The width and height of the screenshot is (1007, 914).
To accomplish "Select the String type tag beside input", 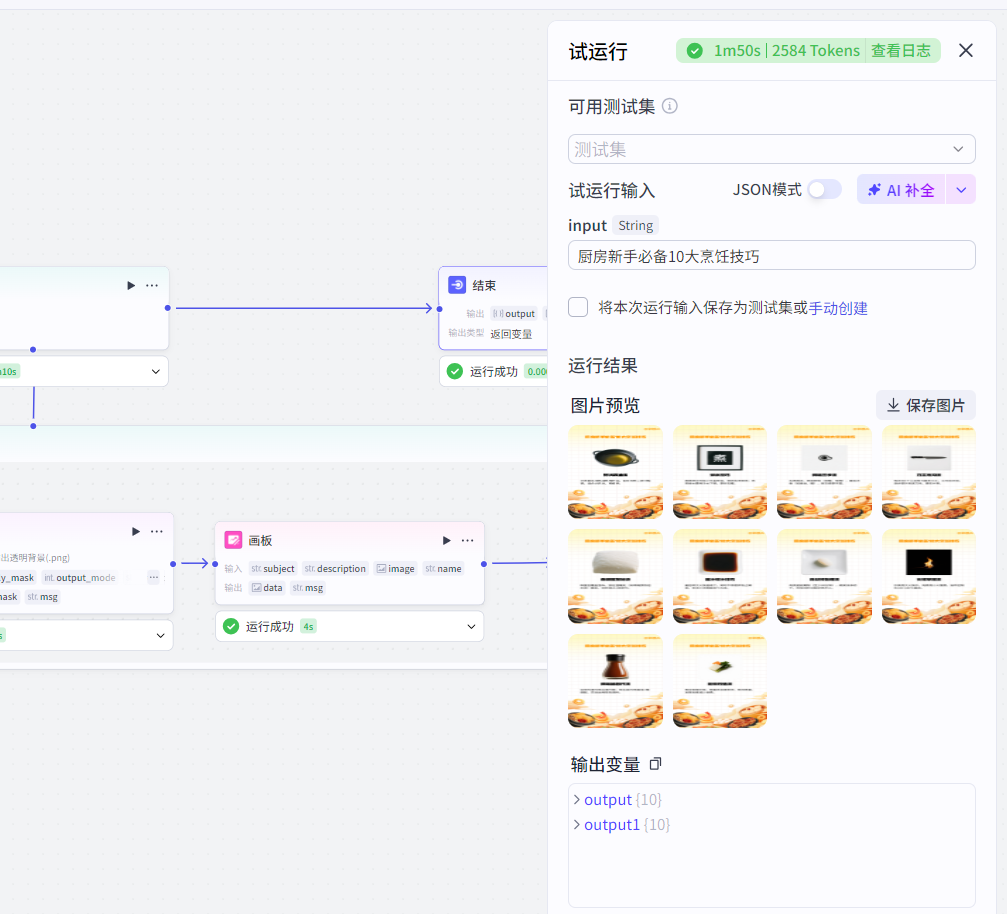I will pyautogui.click(x=635, y=225).
